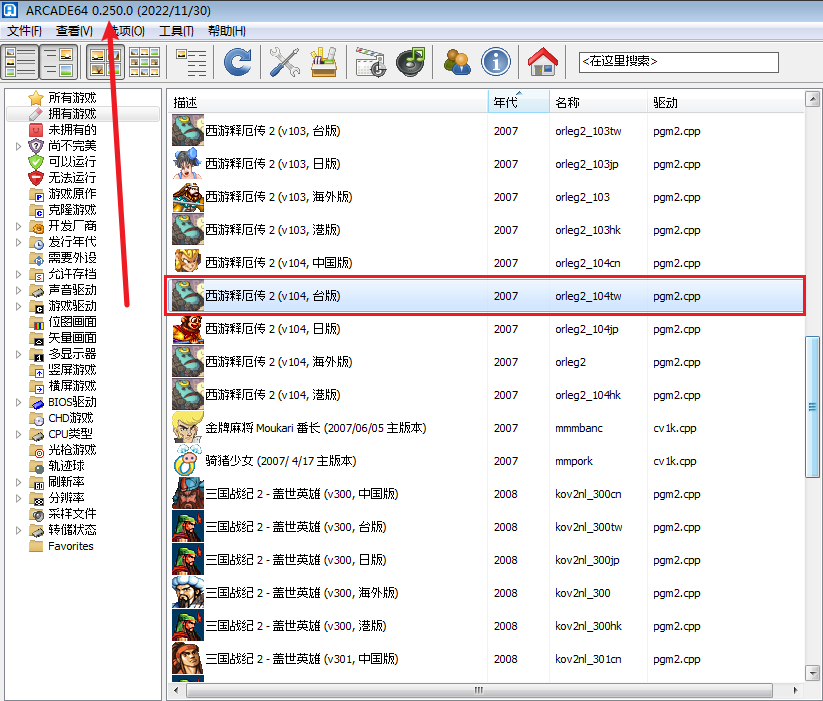Open the 文件(F) menu
Viewport: 823px width, 701px height.
pyautogui.click(x=24, y=31)
